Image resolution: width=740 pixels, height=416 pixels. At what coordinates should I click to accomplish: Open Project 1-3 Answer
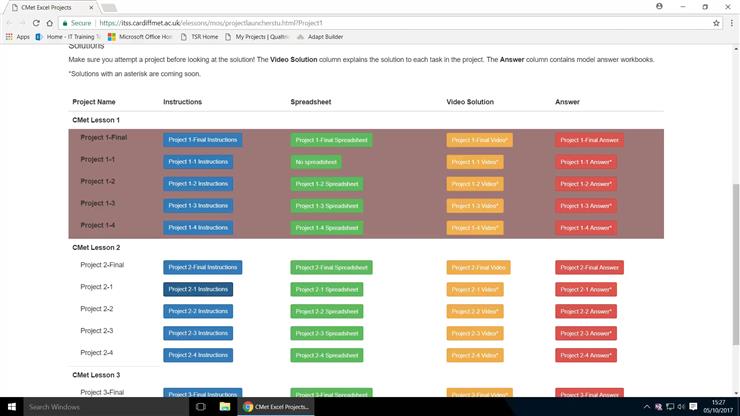tap(586, 206)
